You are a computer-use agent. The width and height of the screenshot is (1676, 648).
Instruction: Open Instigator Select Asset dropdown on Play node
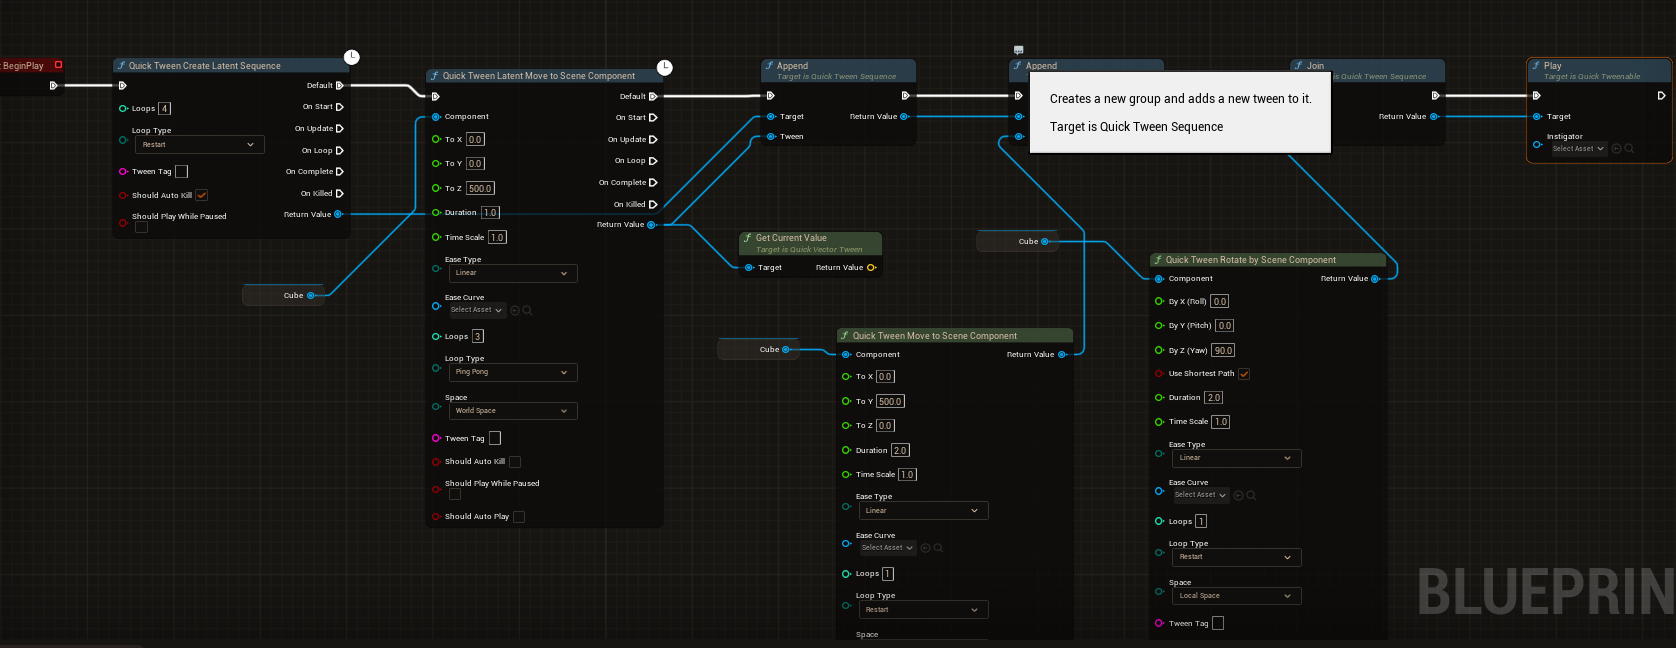(x=1578, y=149)
